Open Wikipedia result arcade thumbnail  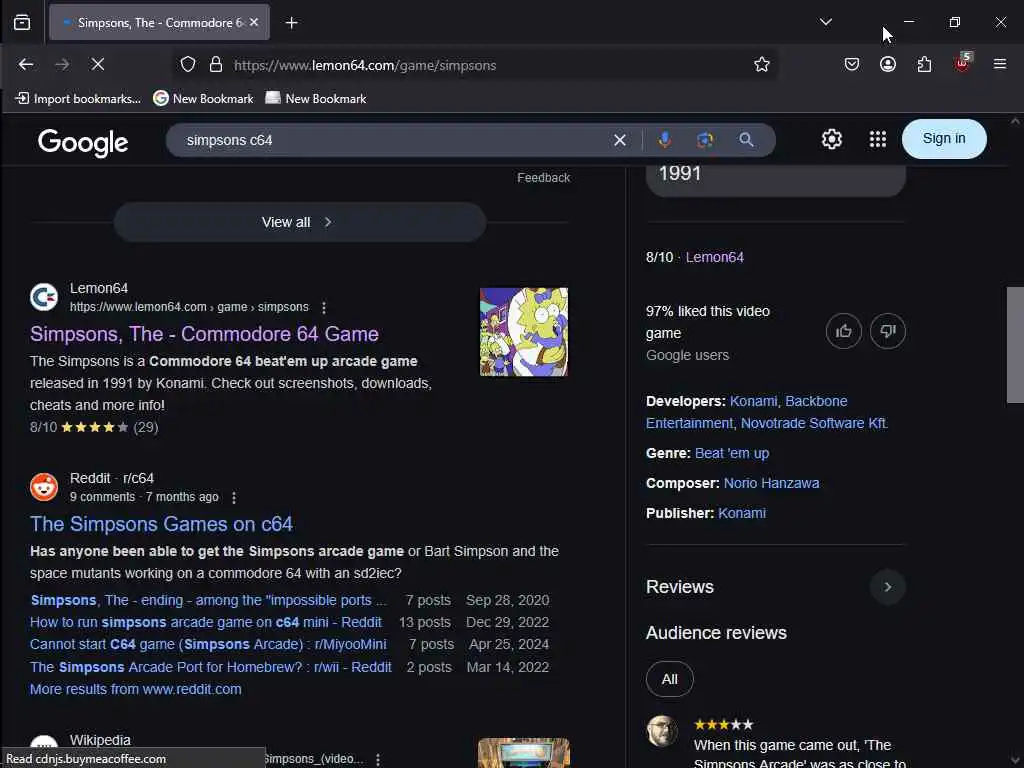pos(524,753)
